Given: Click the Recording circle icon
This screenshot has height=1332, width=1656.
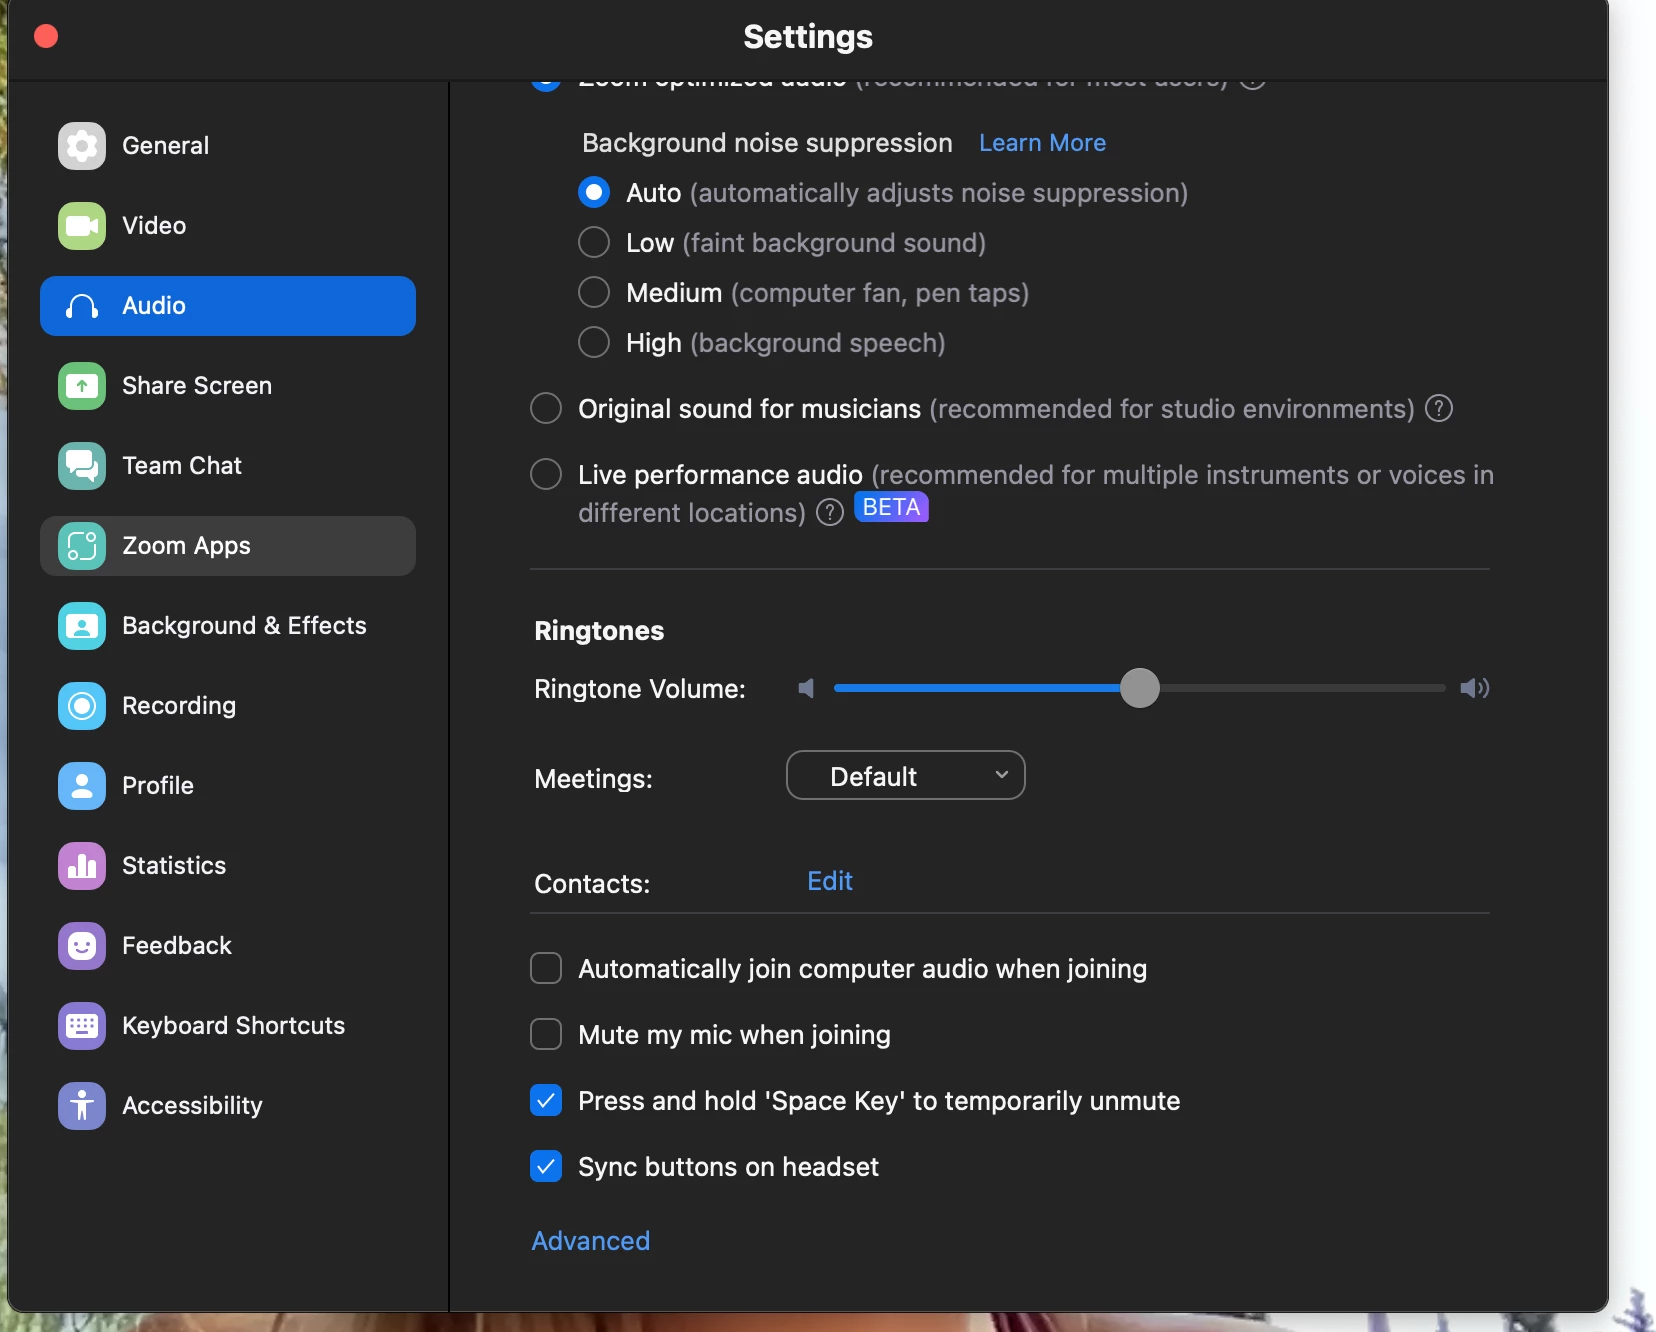Looking at the screenshot, I should [x=82, y=706].
